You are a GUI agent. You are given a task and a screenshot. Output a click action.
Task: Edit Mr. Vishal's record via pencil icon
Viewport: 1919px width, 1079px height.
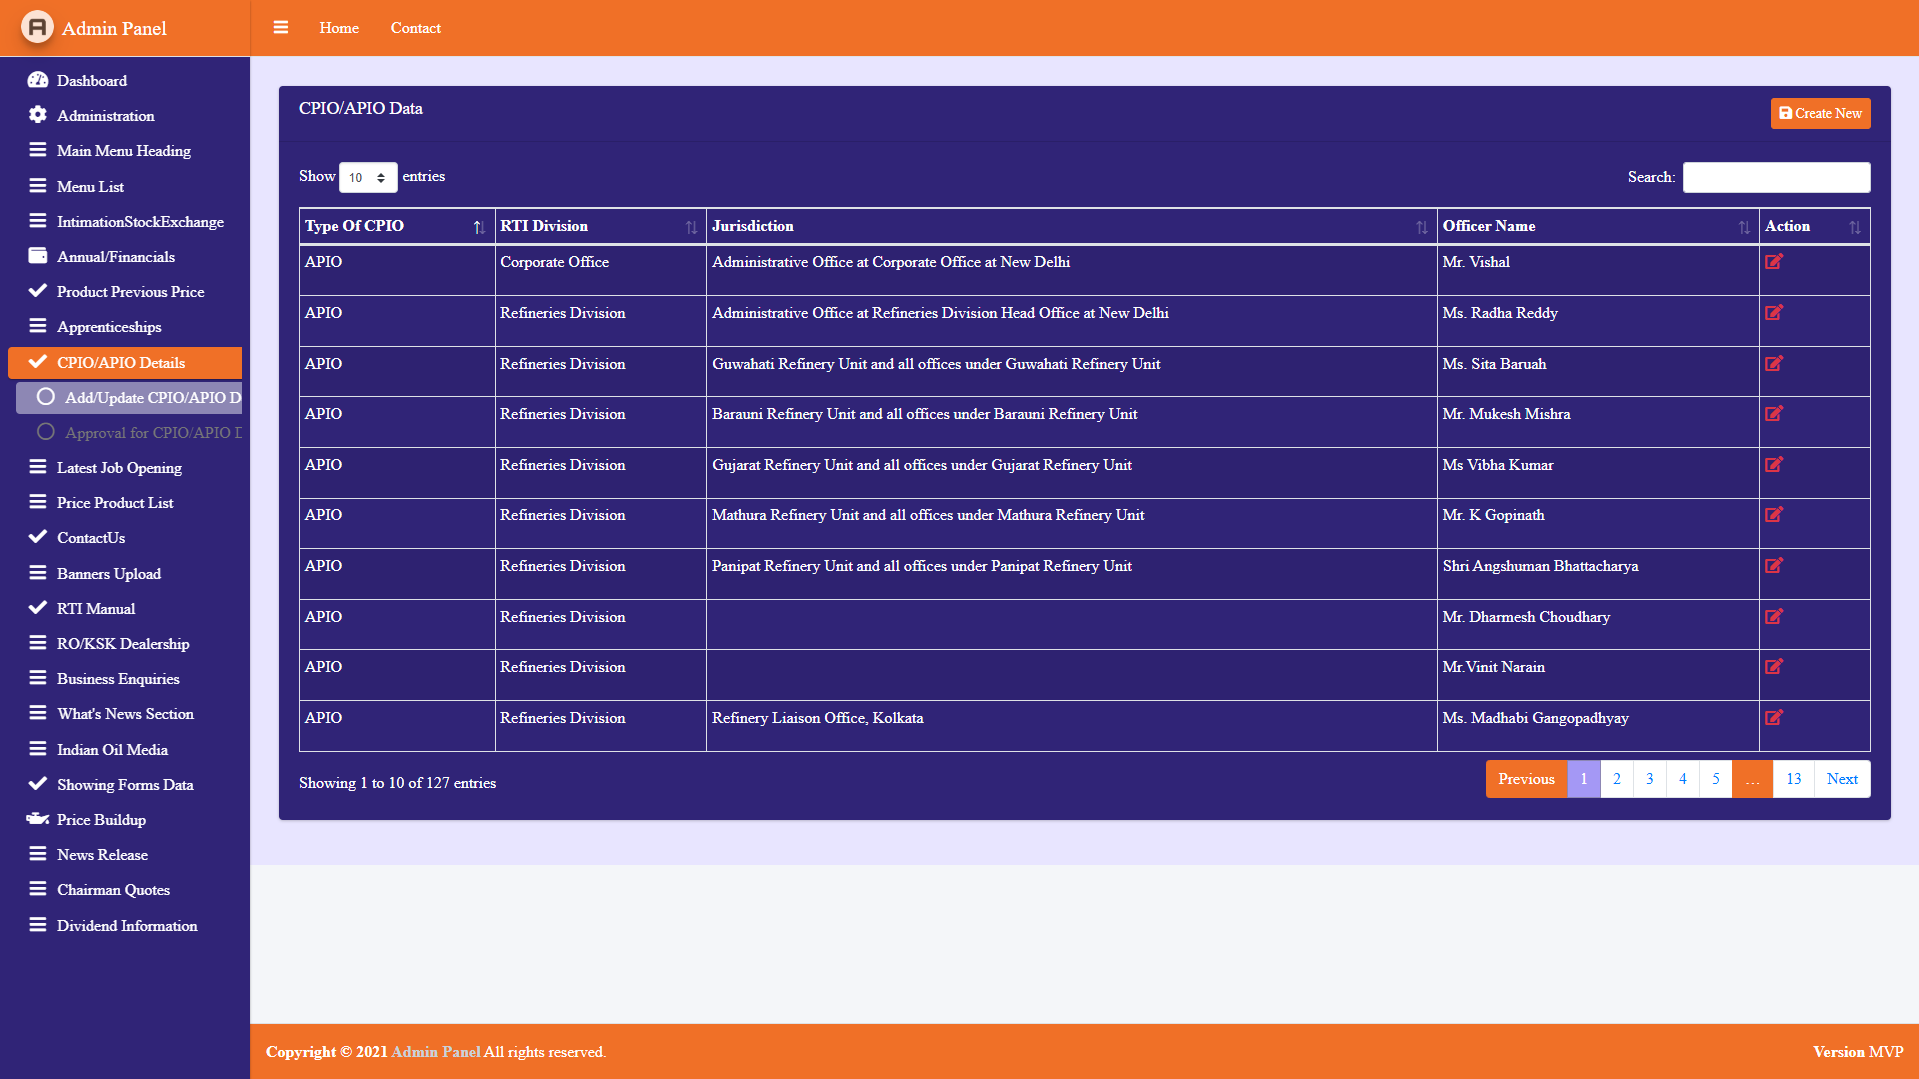[x=1775, y=262]
